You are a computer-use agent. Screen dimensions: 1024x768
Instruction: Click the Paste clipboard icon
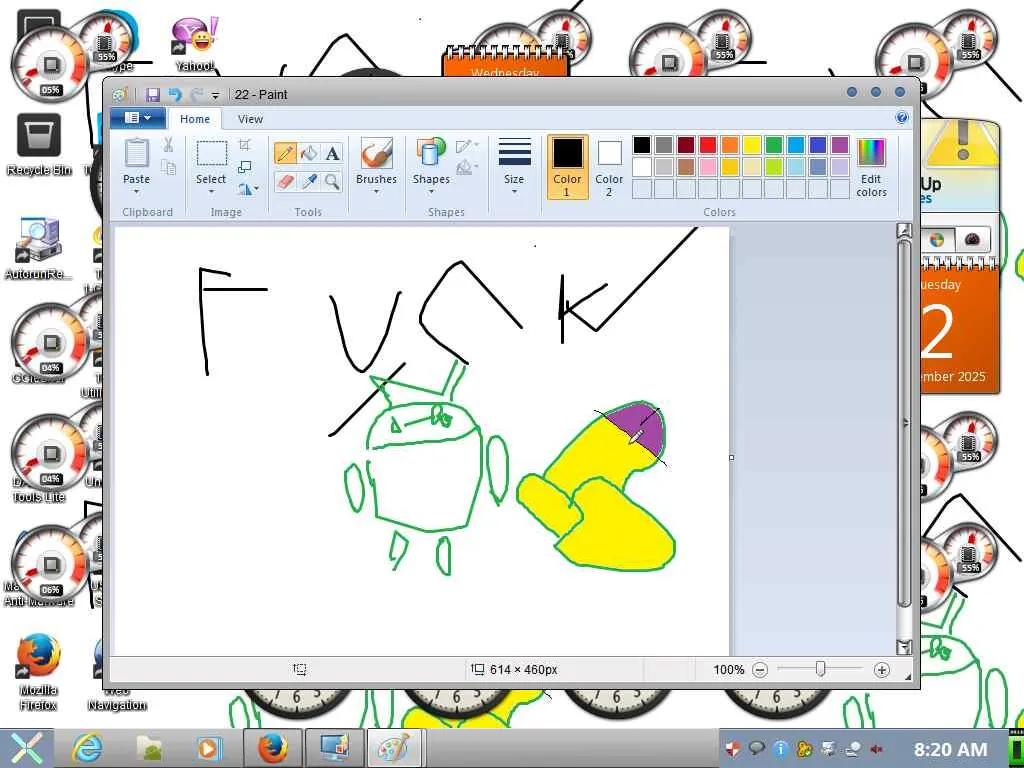pos(136,153)
